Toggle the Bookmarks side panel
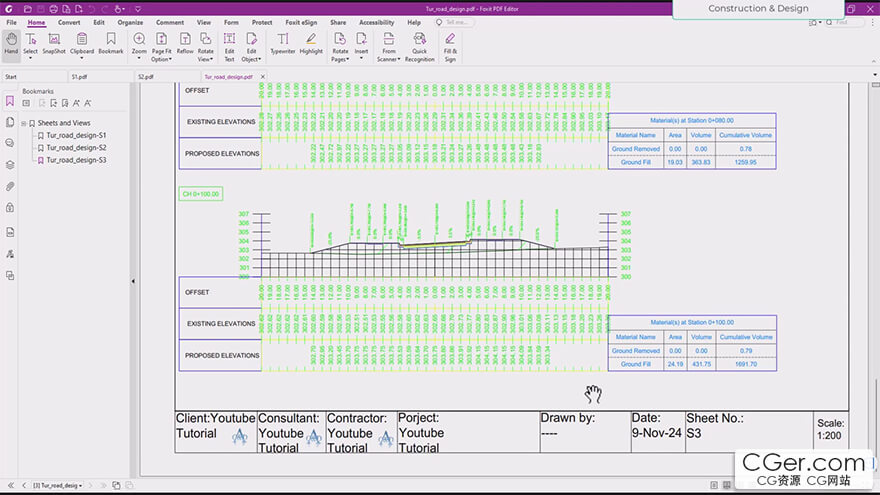This screenshot has height=495, width=880. (x=10, y=101)
